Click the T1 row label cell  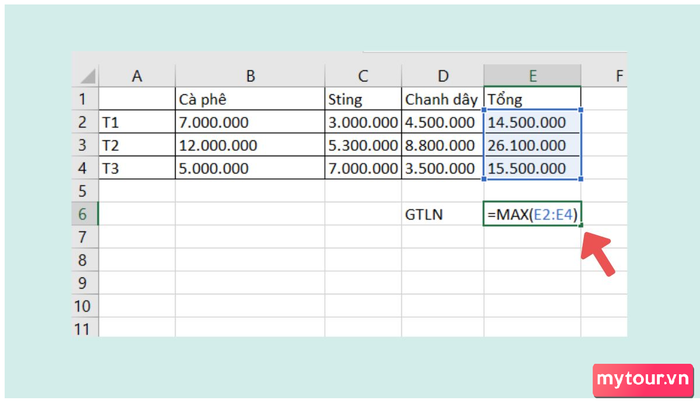[137, 122]
